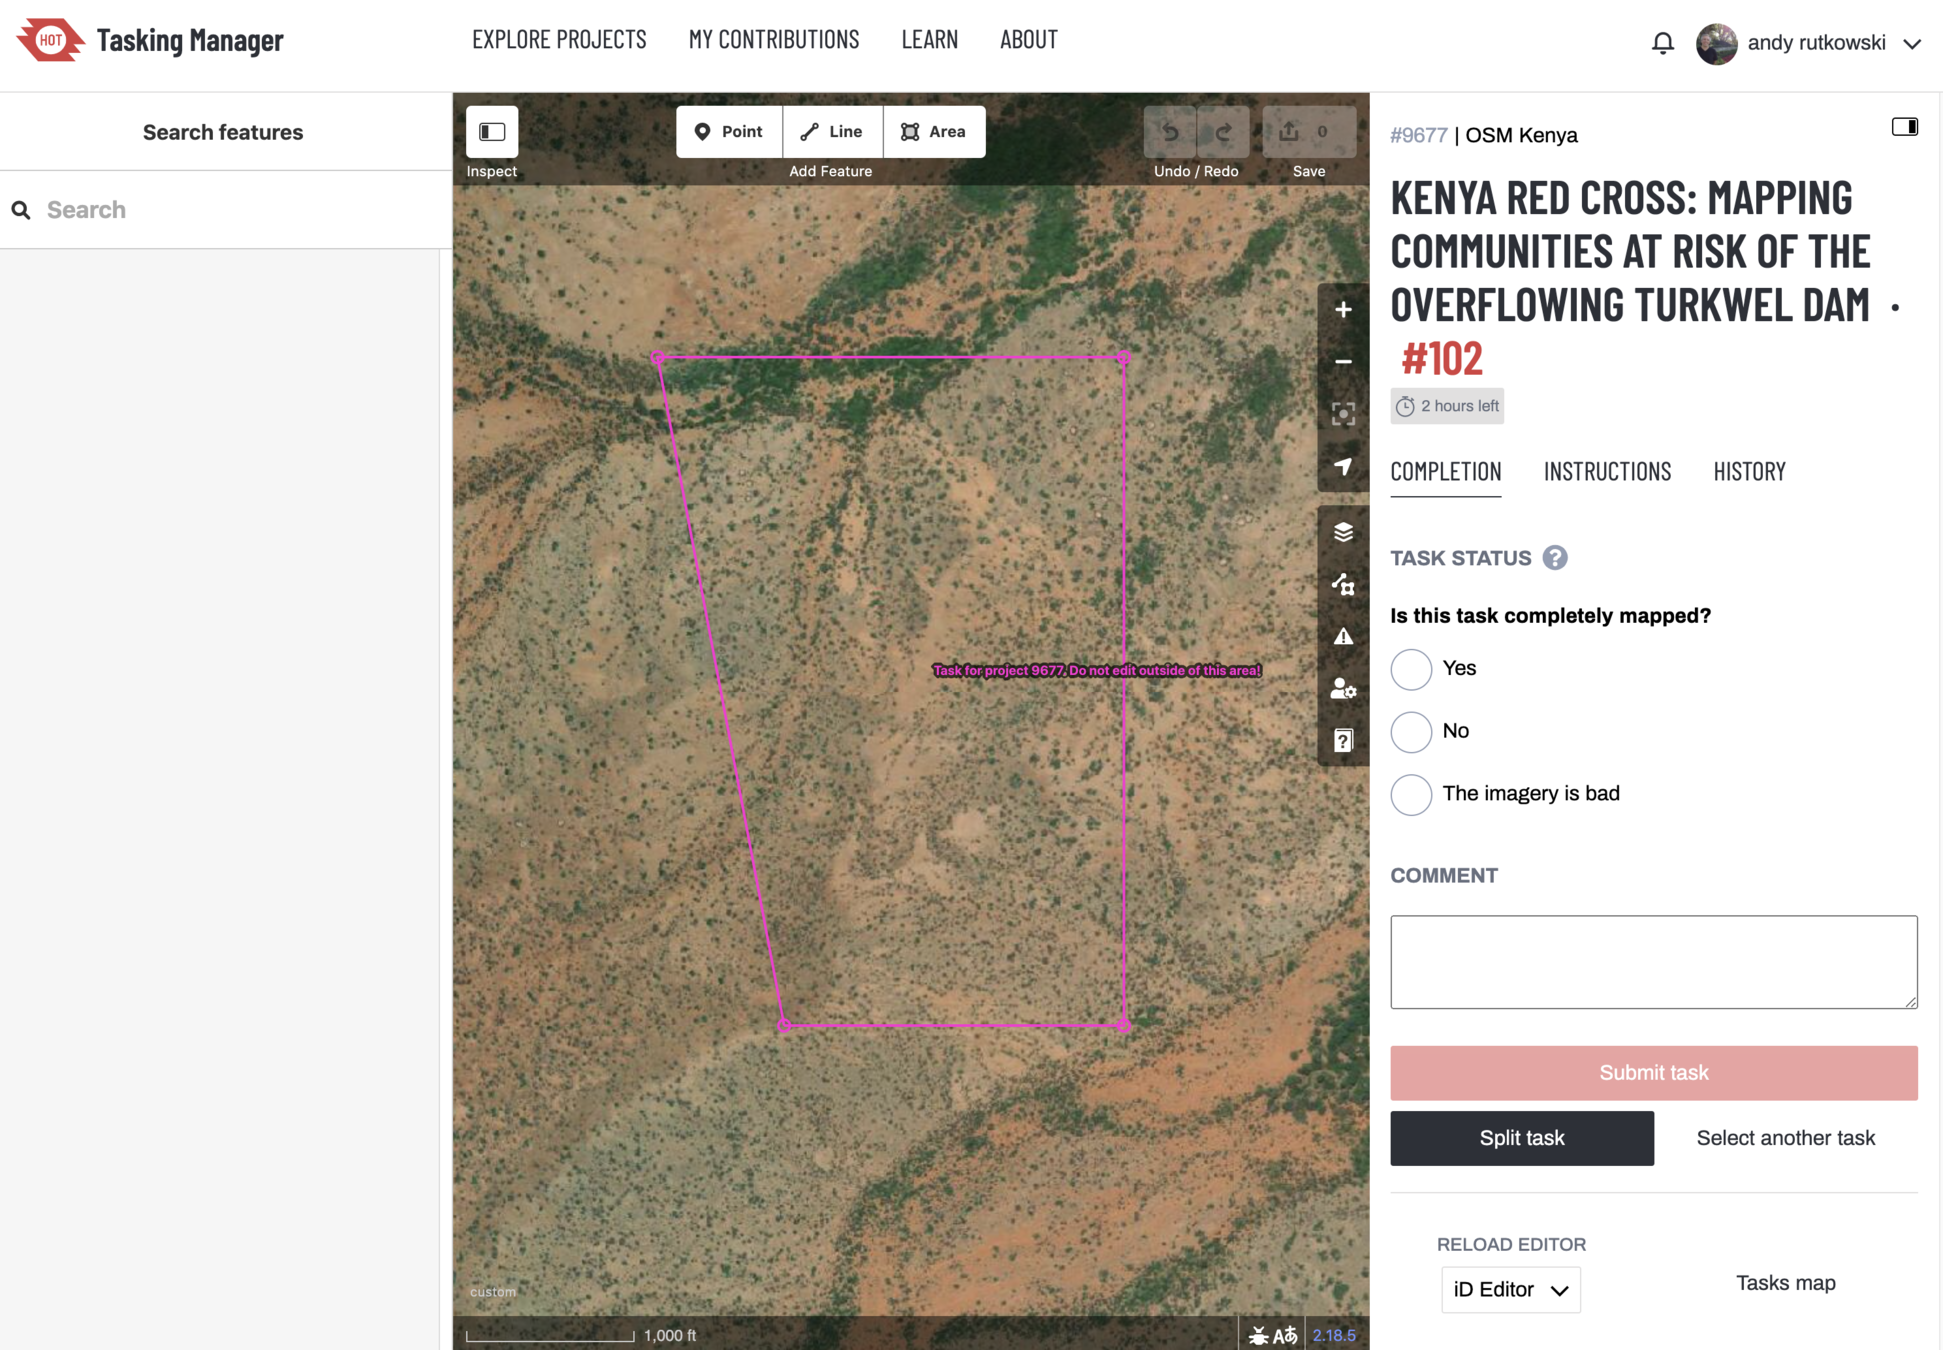Choose The imagery is bad option
1943x1350 pixels.
[1411, 795]
